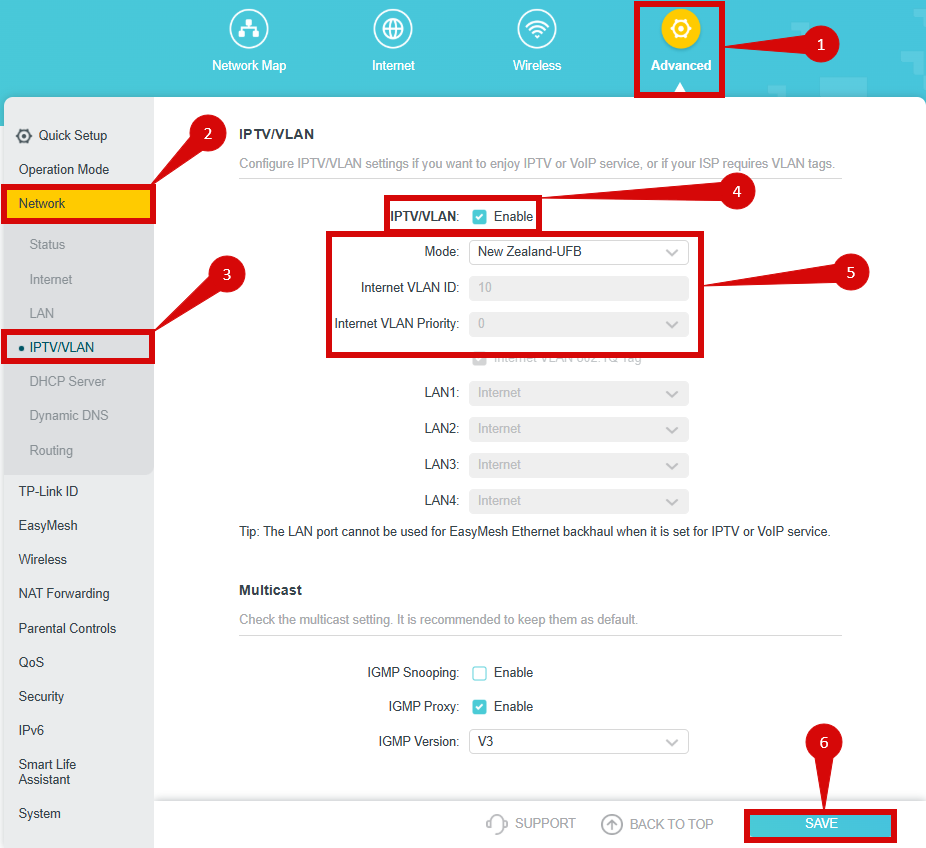Click the Internet globe icon
Screen dimensions: 926x848
[393, 28]
